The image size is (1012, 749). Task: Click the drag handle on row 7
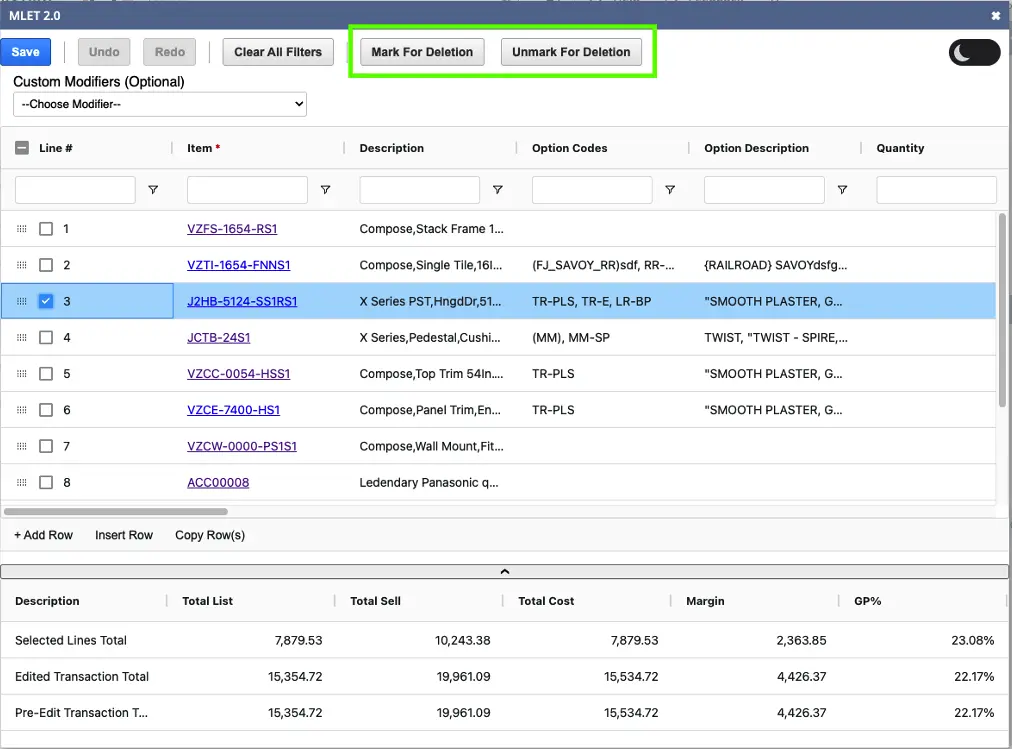pyautogui.click(x=21, y=446)
